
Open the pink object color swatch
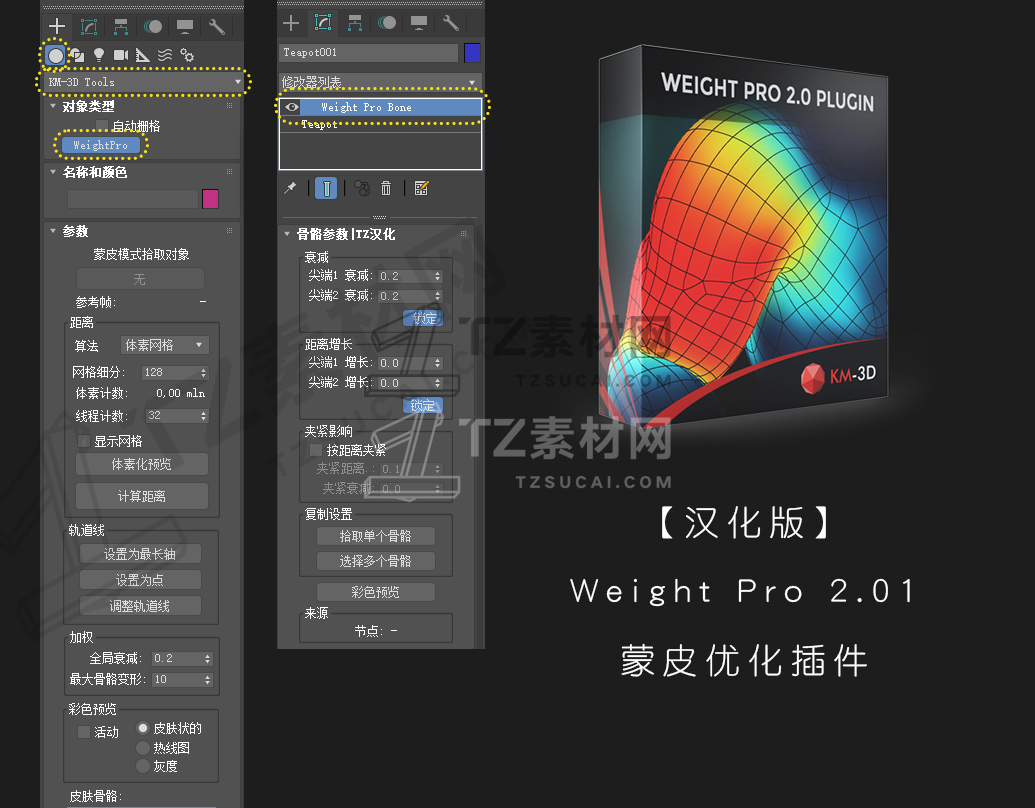211,199
